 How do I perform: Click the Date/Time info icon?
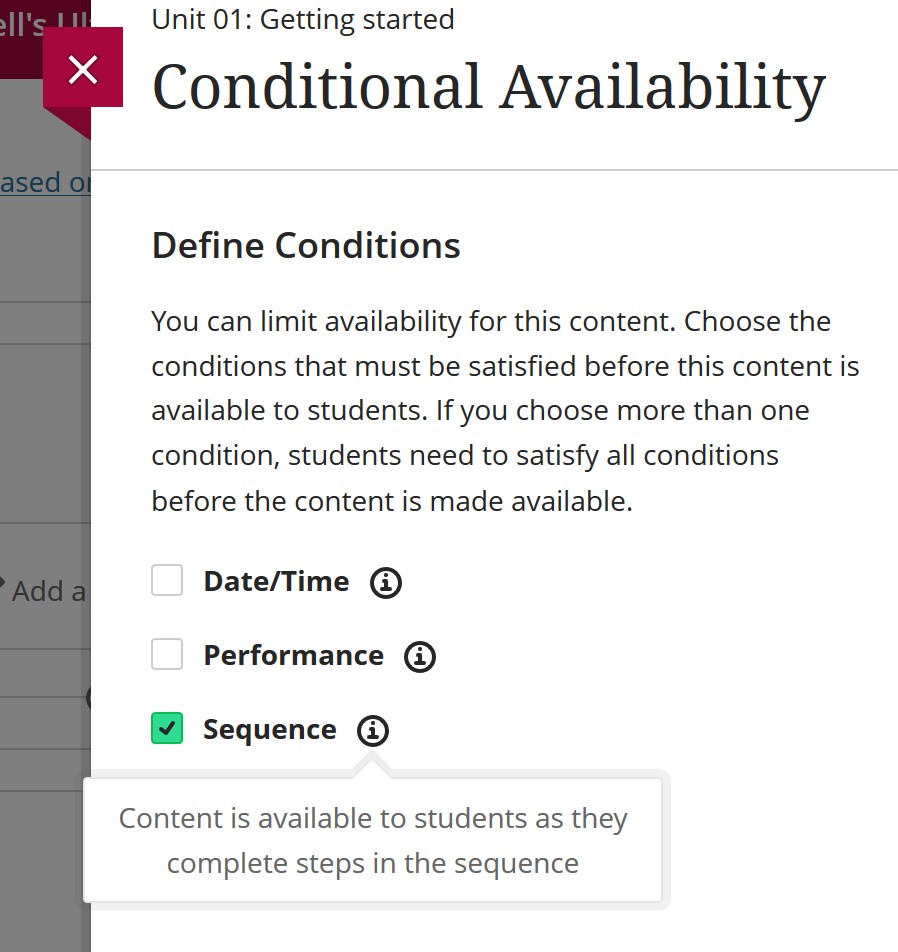tap(386, 582)
